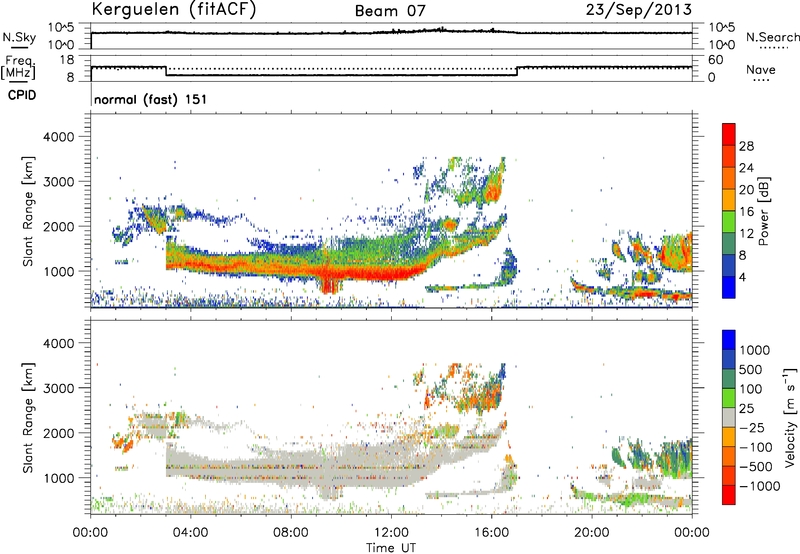Viewport: 800px width, 554px height.
Task: Click the Power color bar red segment
Action: [x=729, y=135]
